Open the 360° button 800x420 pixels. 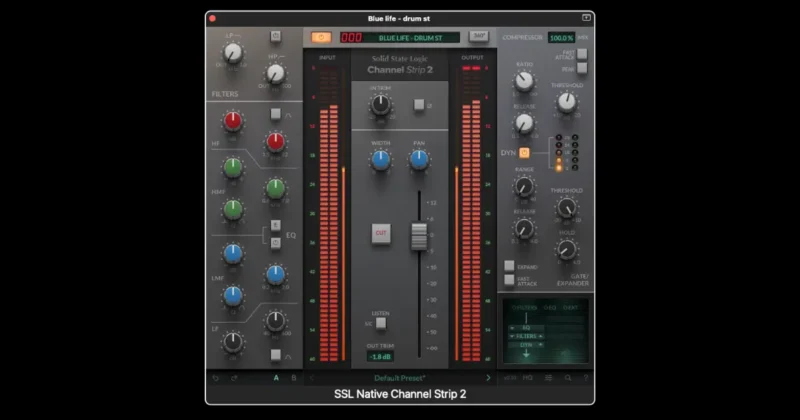pos(479,36)
